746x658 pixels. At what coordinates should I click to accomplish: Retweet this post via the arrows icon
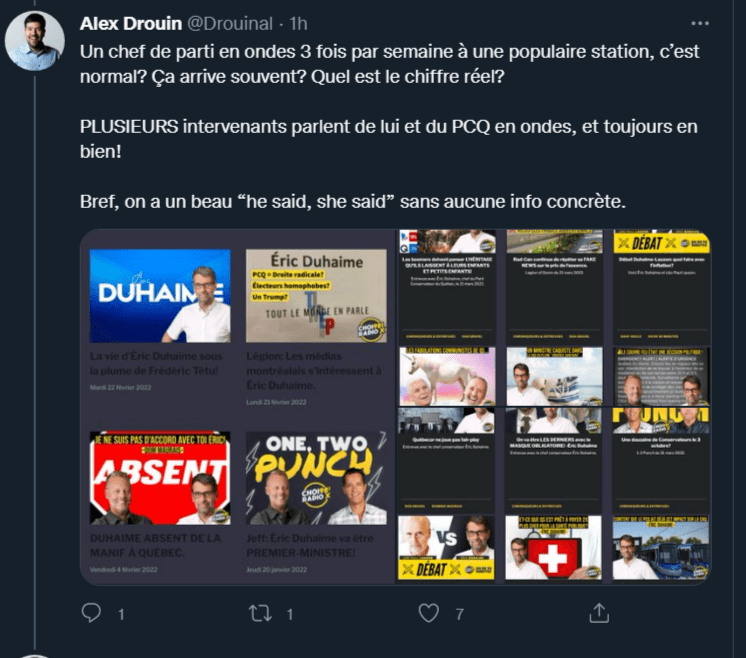click(260, 613)
